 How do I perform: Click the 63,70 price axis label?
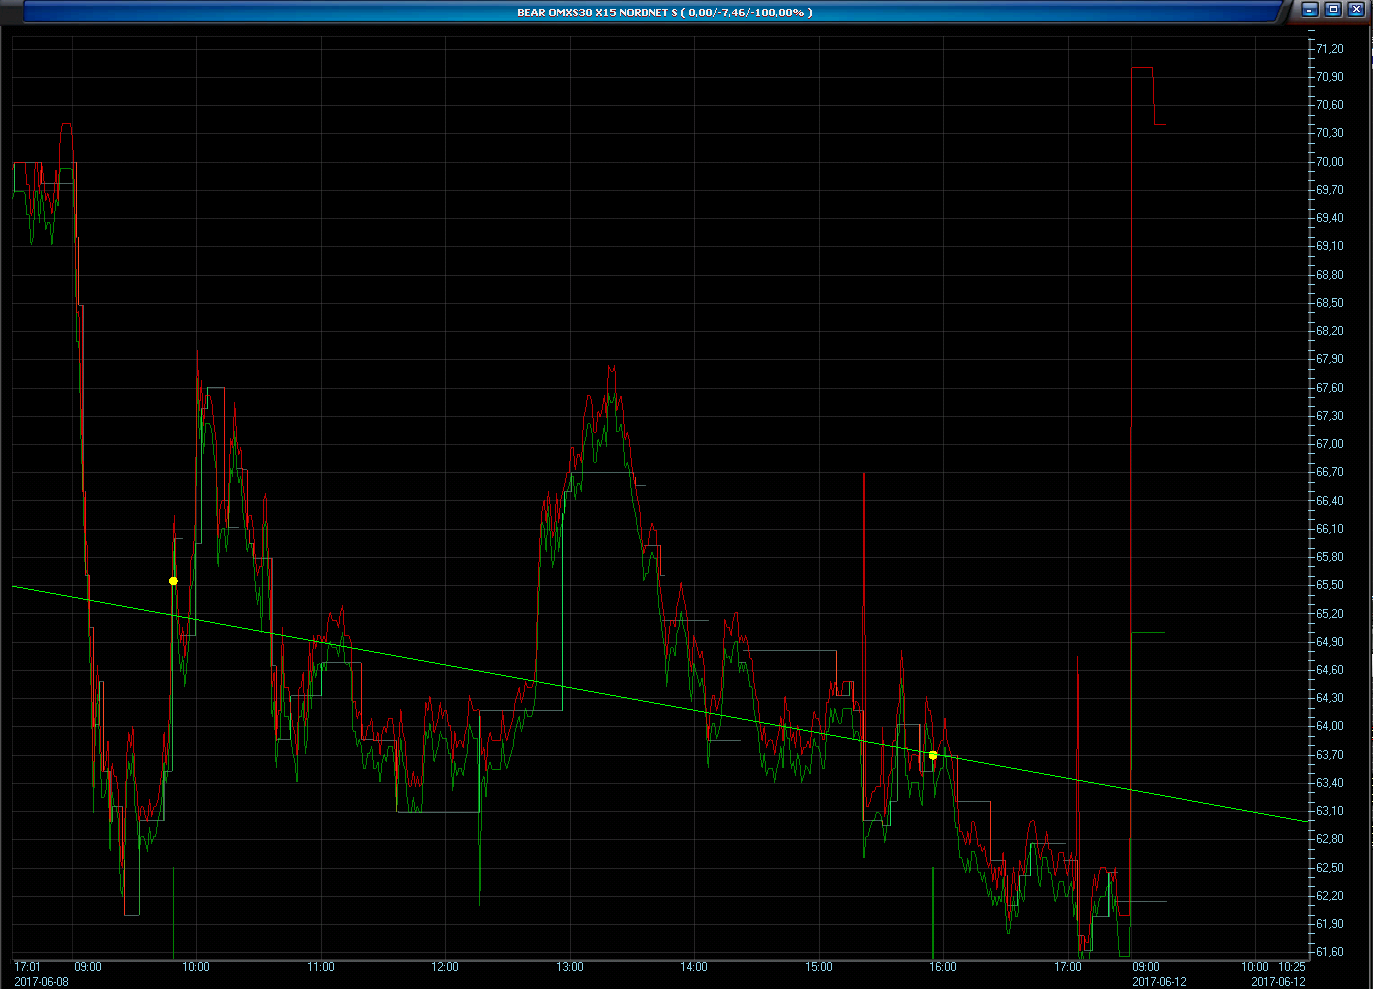pyautogui.click(x=1329, y=755)
